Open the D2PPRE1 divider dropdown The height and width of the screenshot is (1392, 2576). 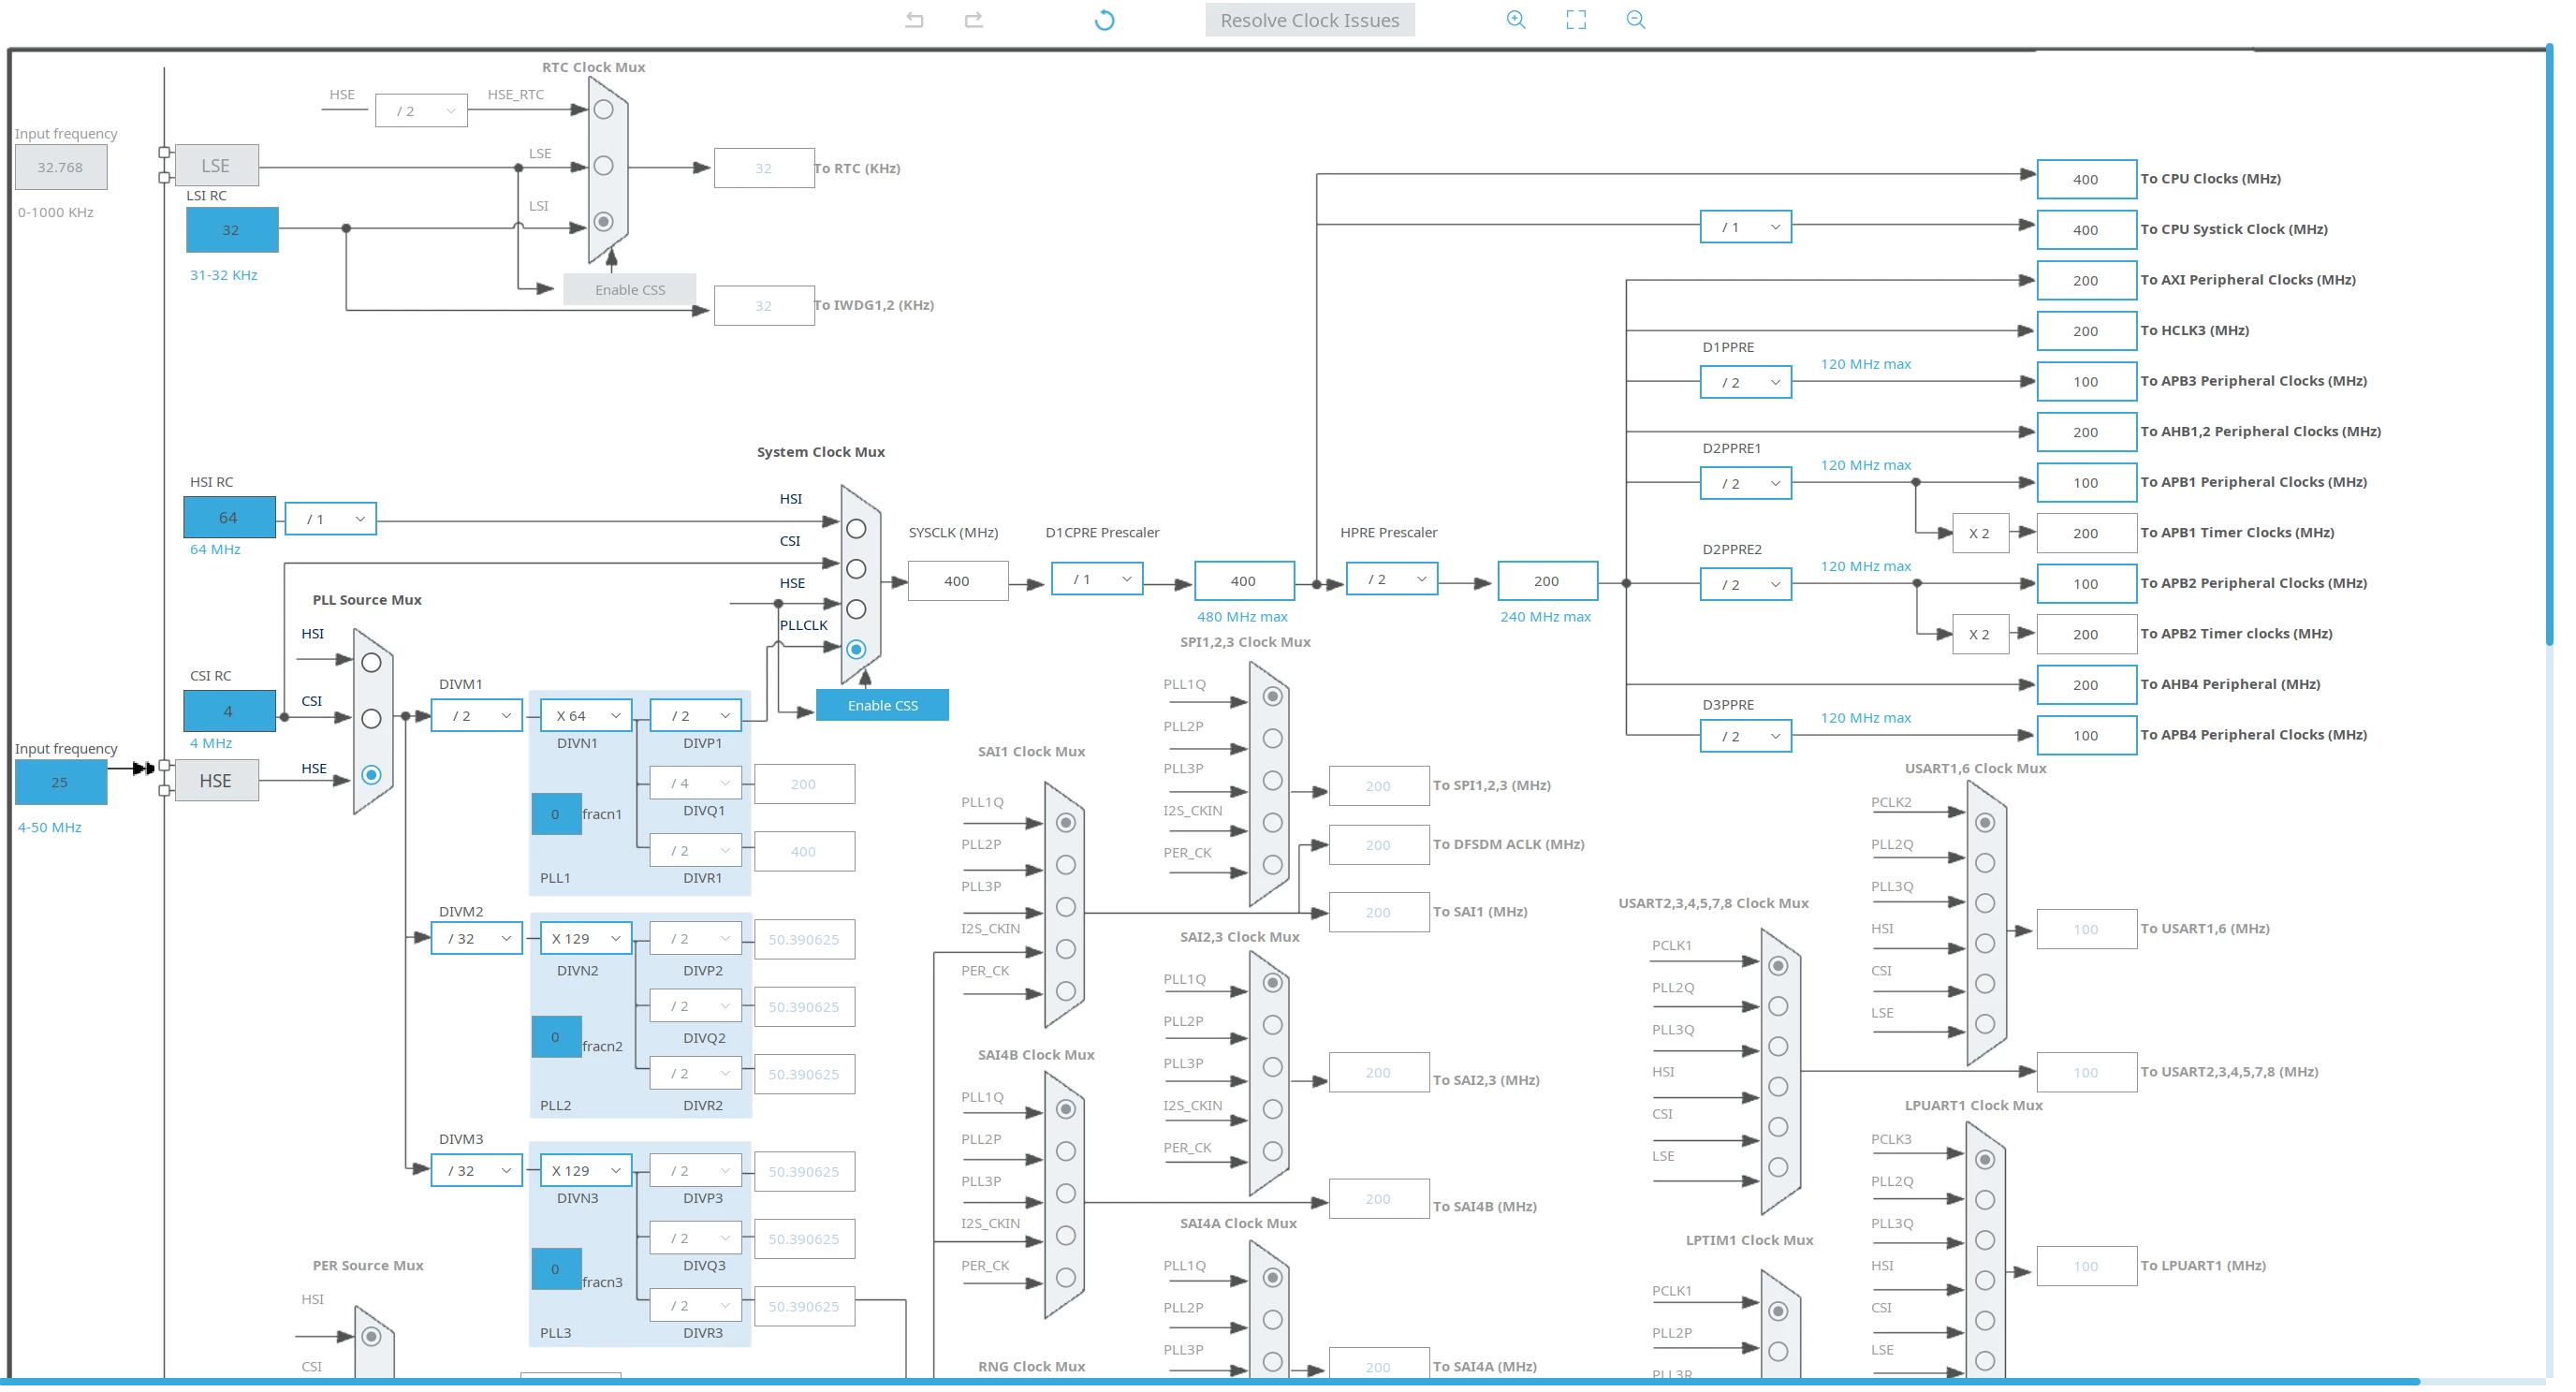click(x=1746, y=483)
